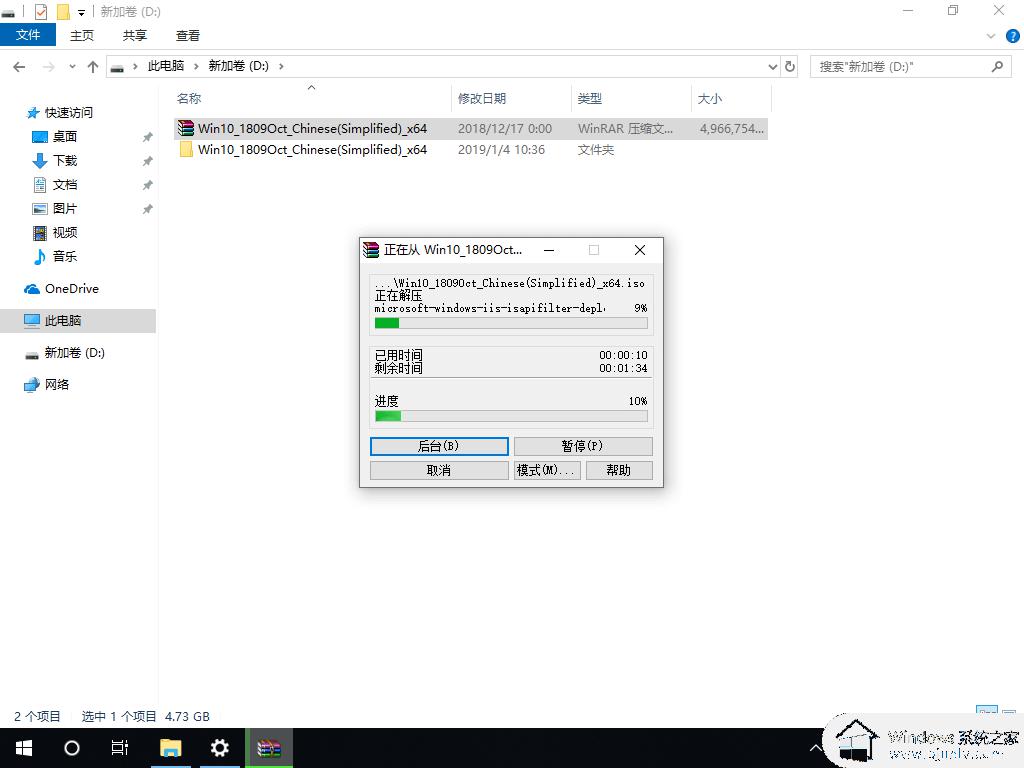
Task: Click 暂停(P) to pause extraction
Action: pyautogui.click(x=583, y=446)
